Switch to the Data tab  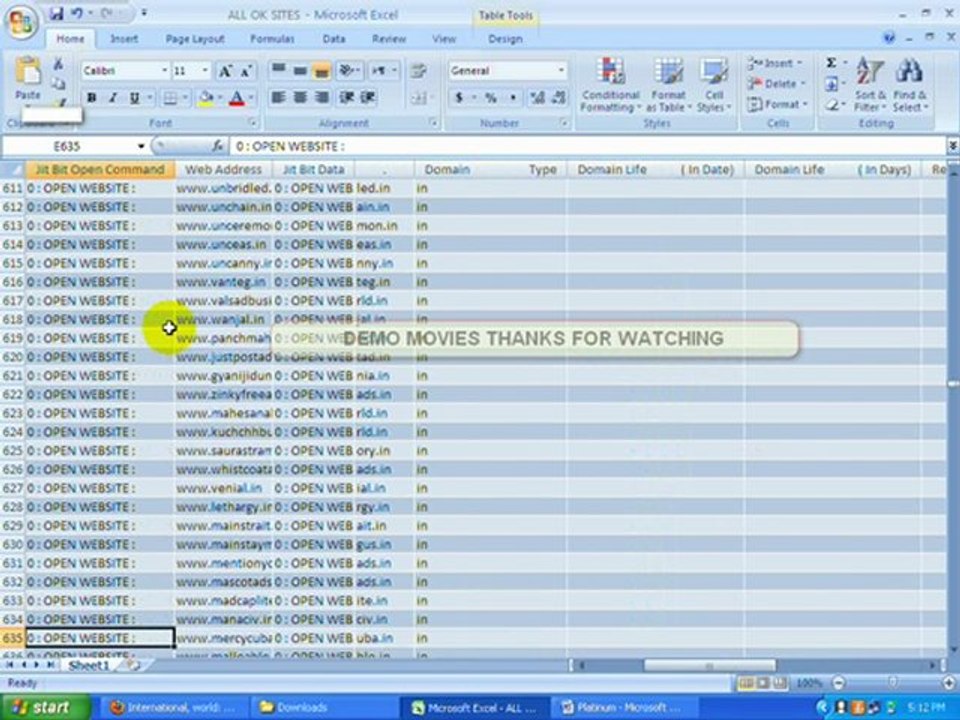pos(334,39)
